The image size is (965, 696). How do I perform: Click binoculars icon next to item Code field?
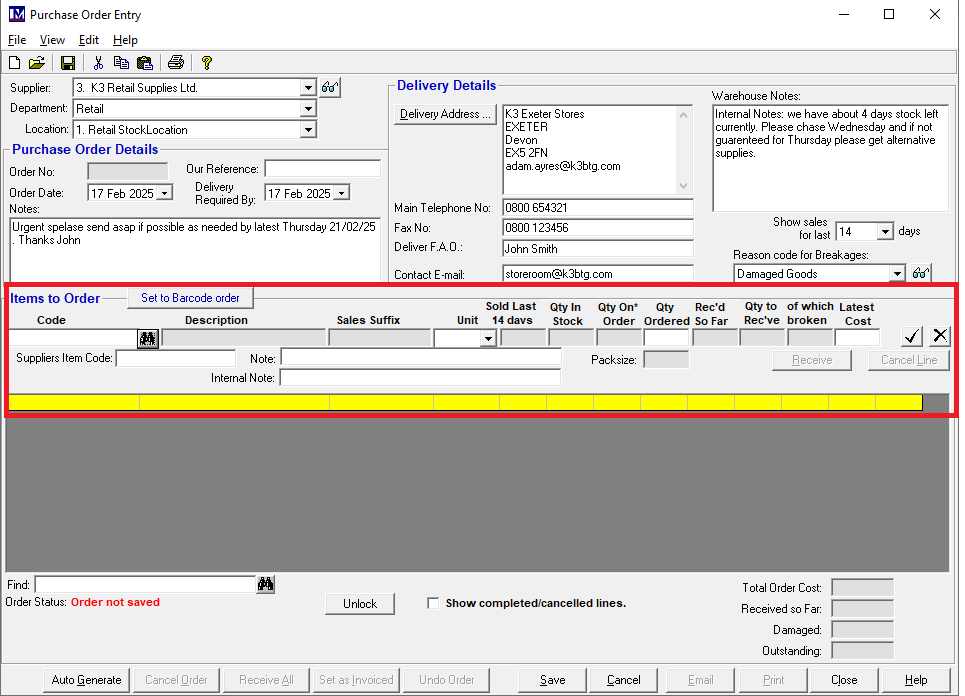pyautogui.click(x=149, y=338)
